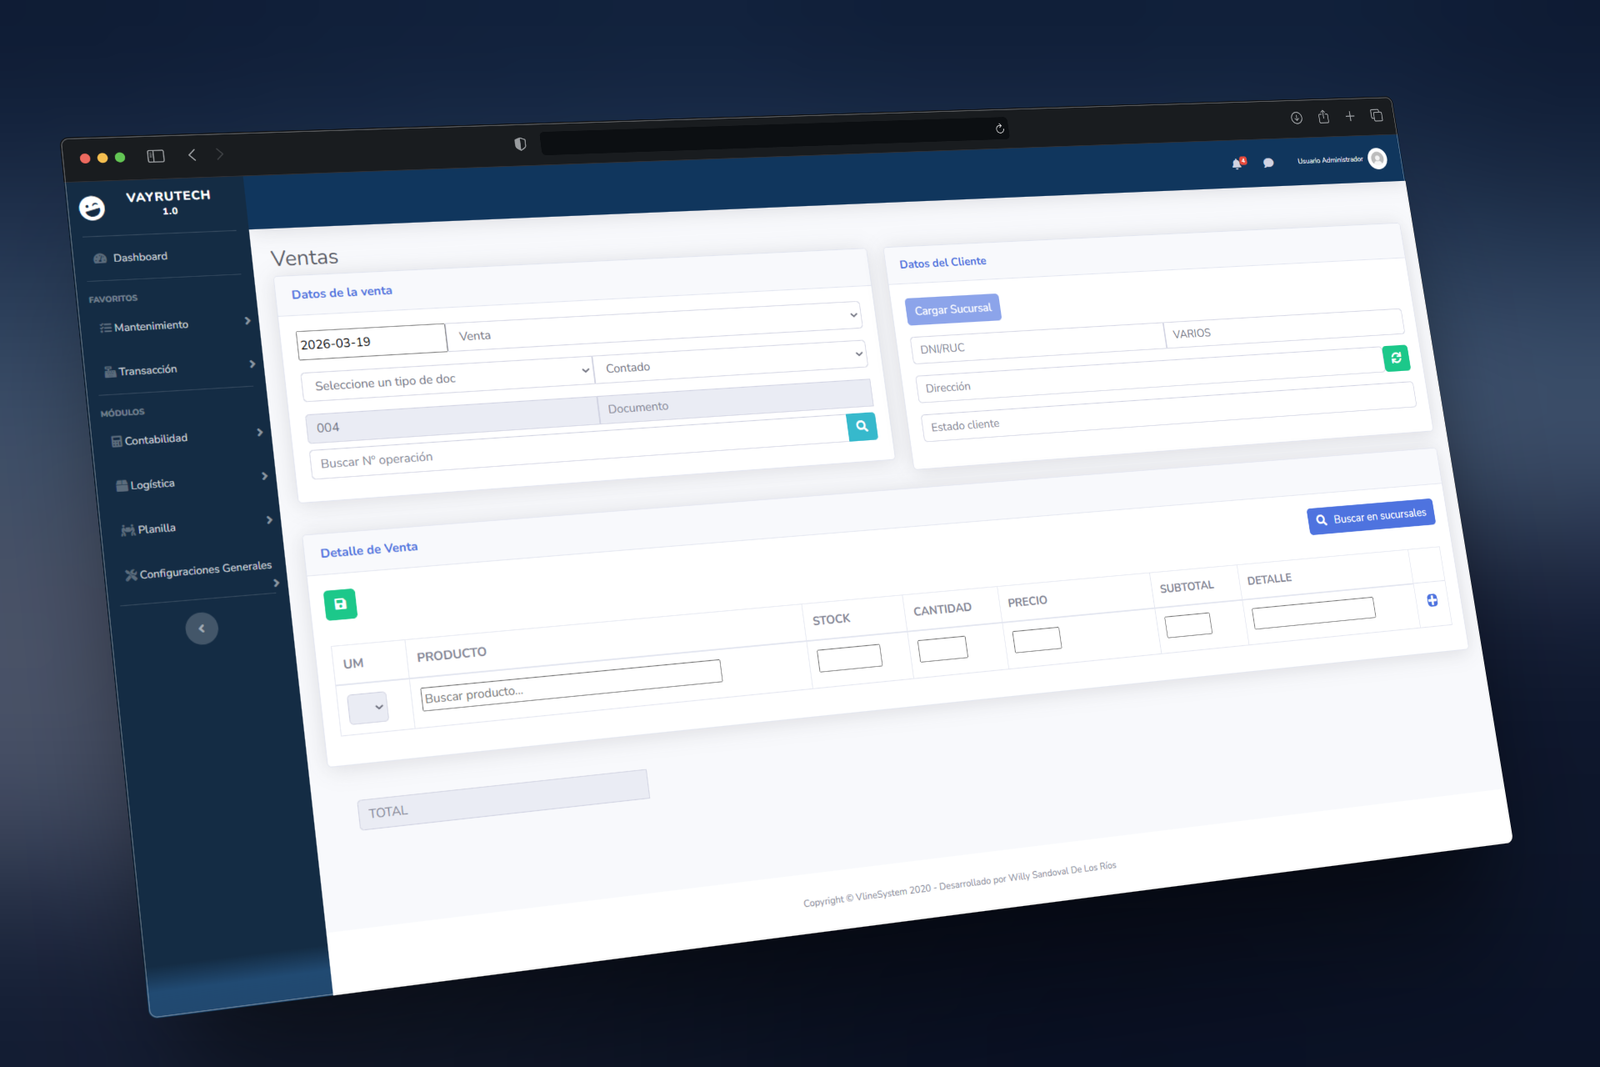Click the teal search operation icon

tap(861, 426)
